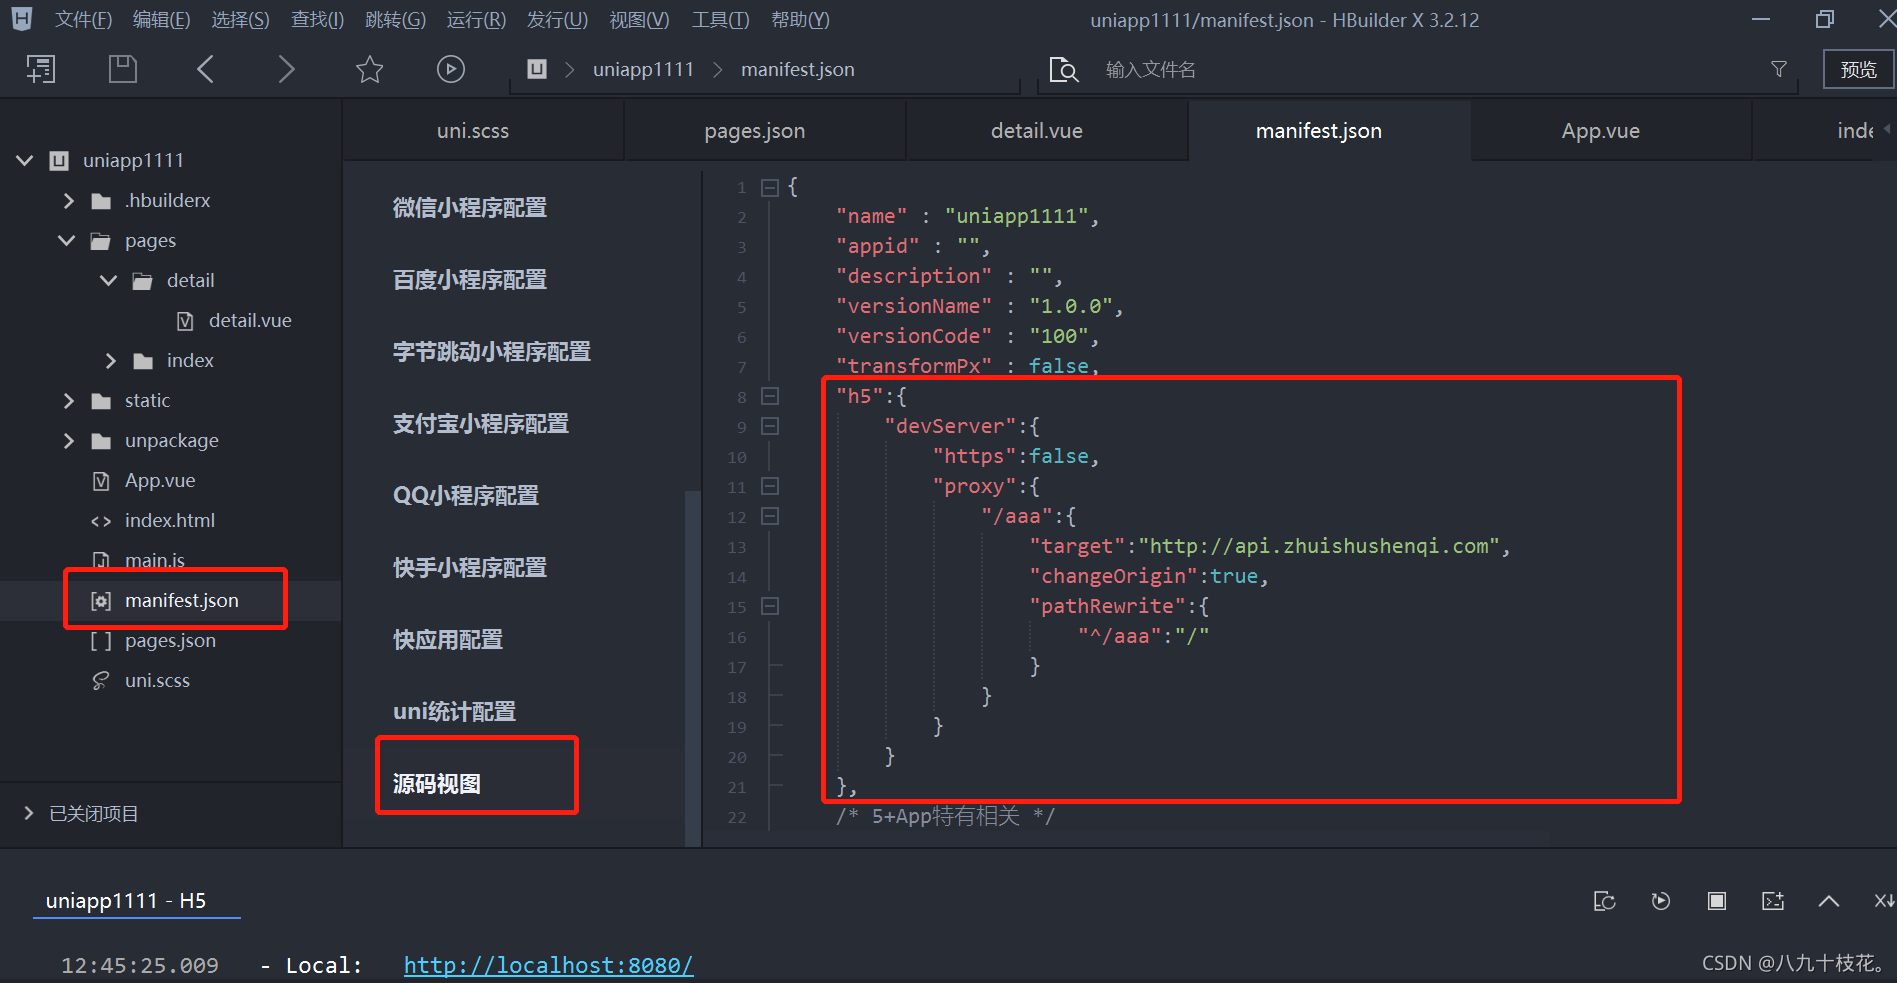Select 源码视图 source view
The image size is (1897, 983).
coord(437,783)
